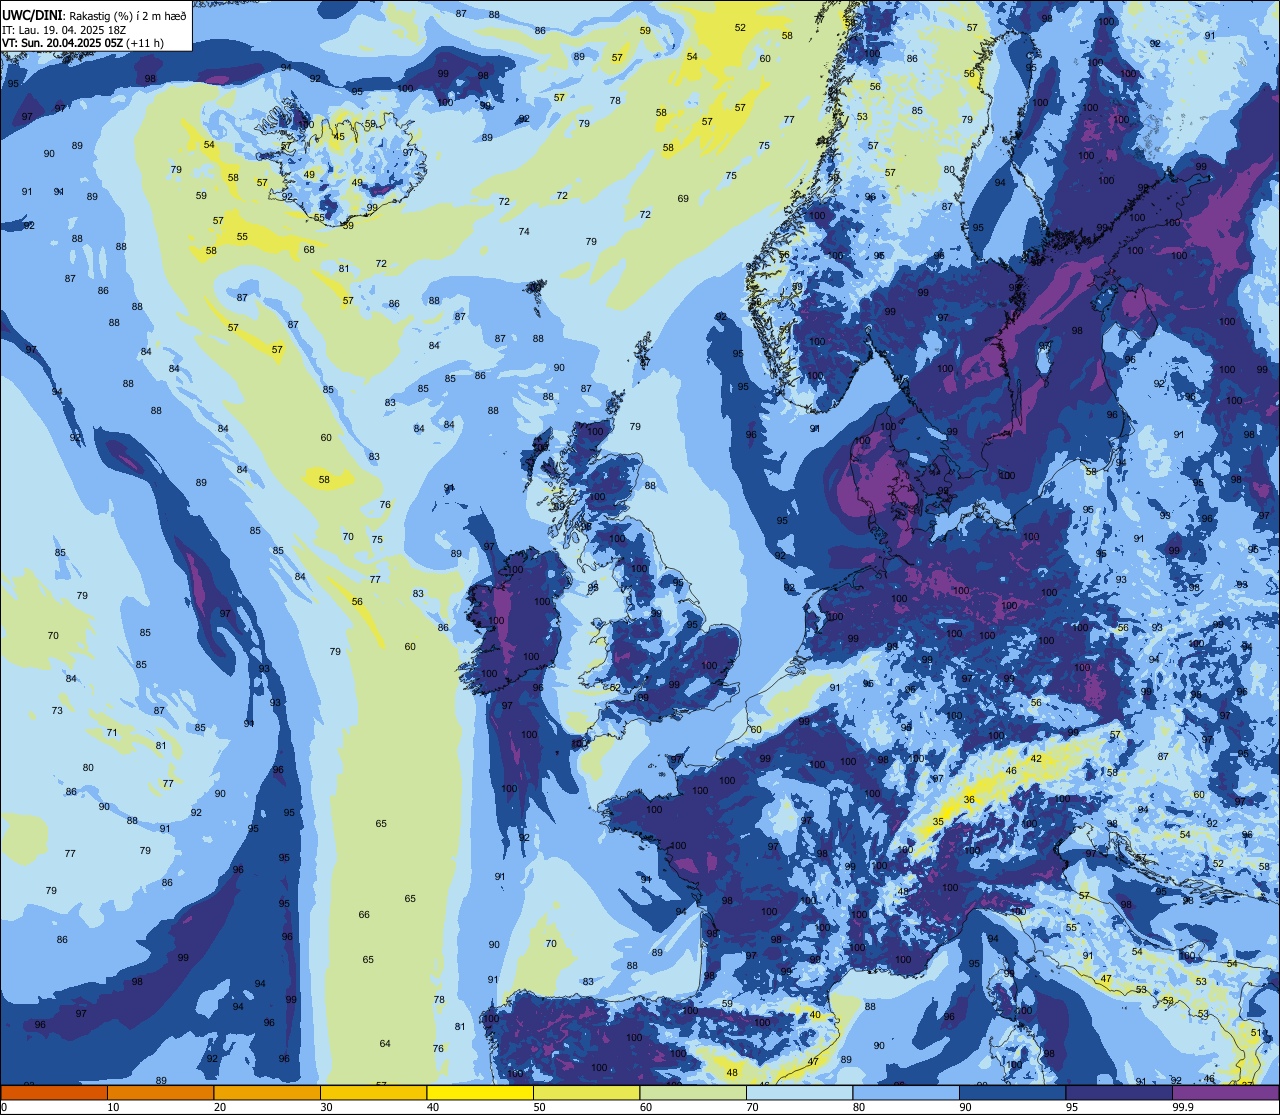Click the 'UWC/DINI' title text

click(x=33, y=15)
